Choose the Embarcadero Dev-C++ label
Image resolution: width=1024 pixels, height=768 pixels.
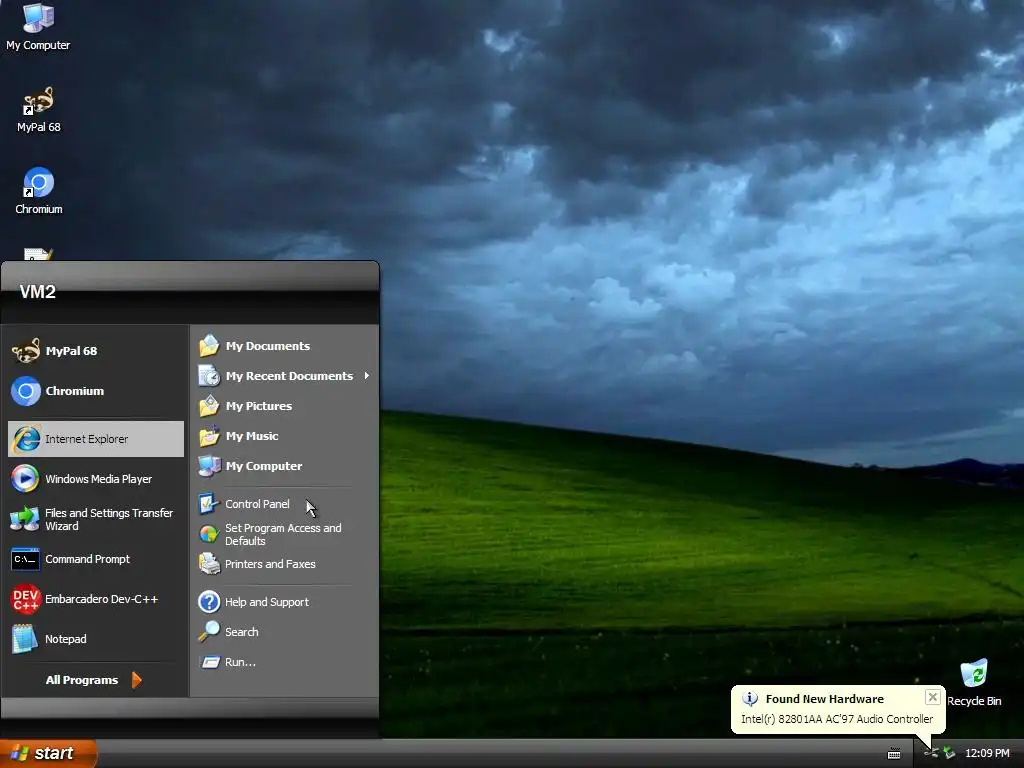tap(101, 599)
